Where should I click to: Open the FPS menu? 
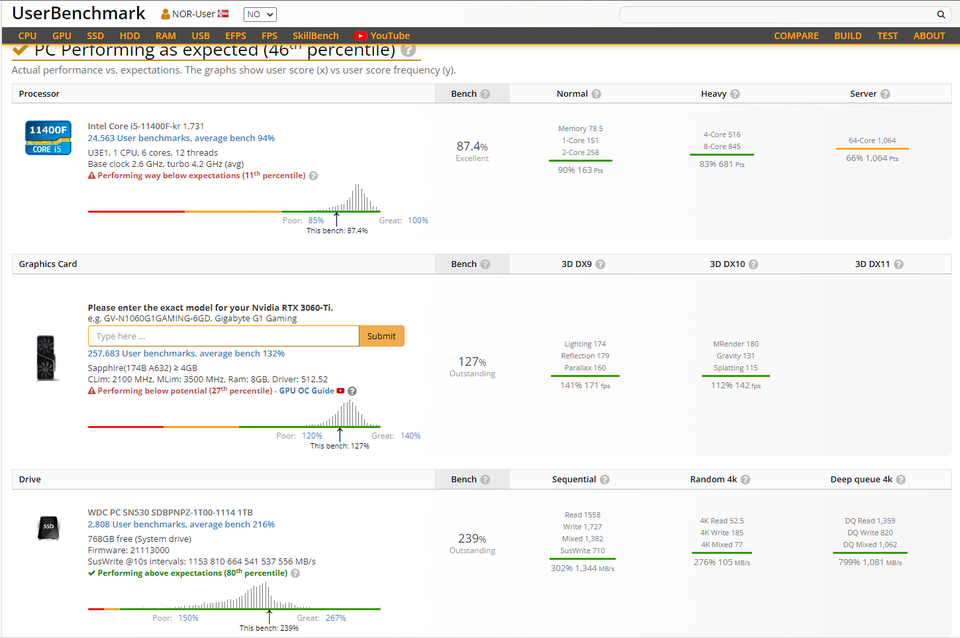[269, 36]
